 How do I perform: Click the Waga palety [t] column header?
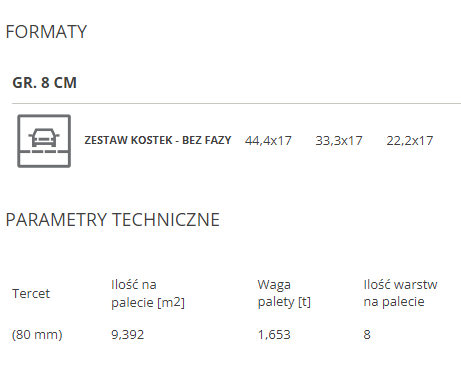point(284,293)
